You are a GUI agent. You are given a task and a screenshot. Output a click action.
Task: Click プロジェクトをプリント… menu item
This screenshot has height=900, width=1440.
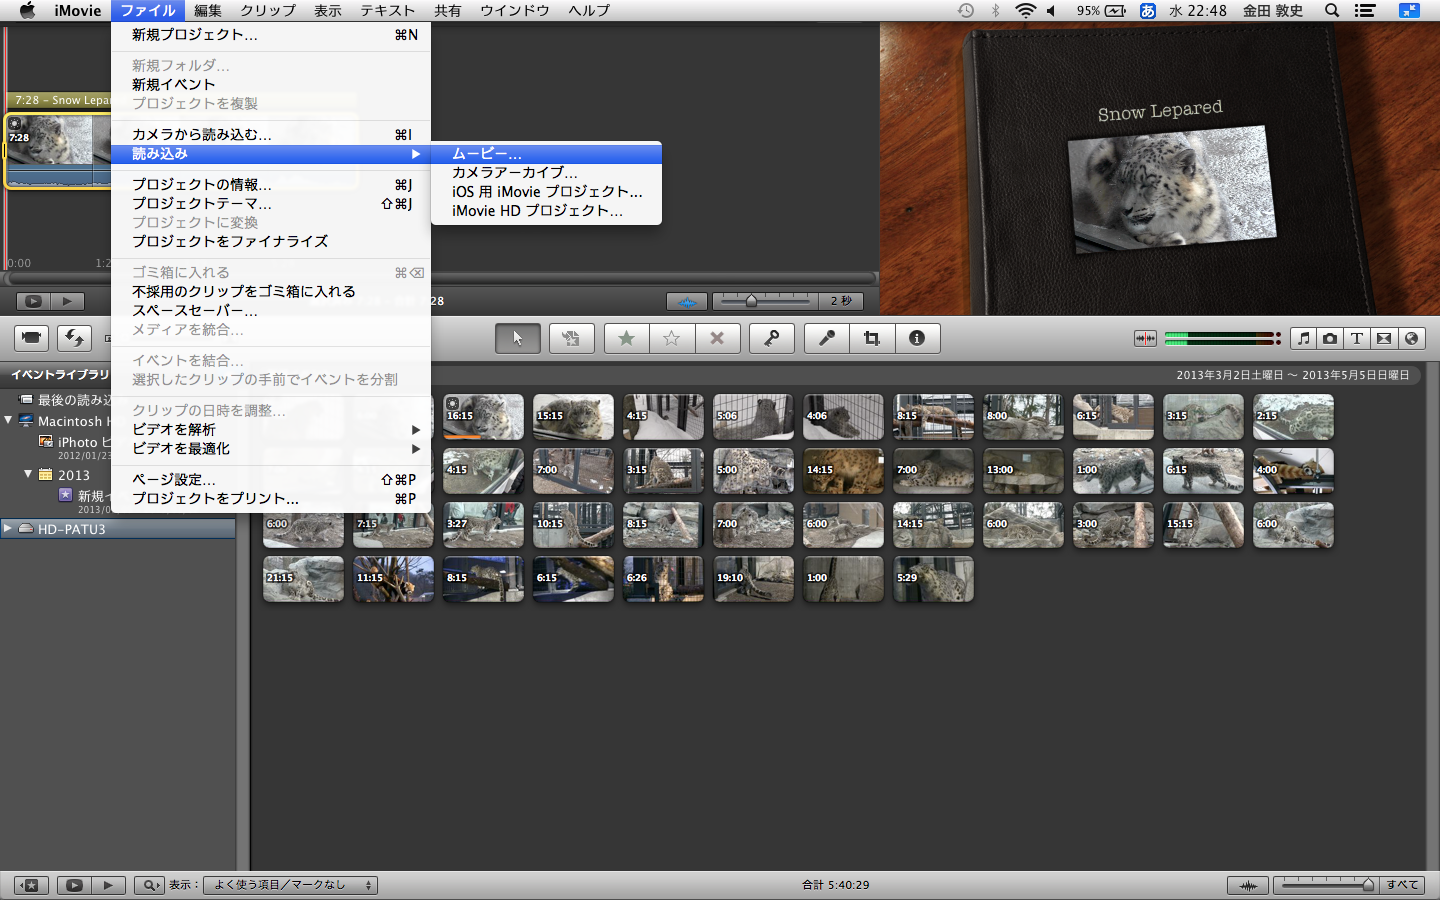pos(271,498)
